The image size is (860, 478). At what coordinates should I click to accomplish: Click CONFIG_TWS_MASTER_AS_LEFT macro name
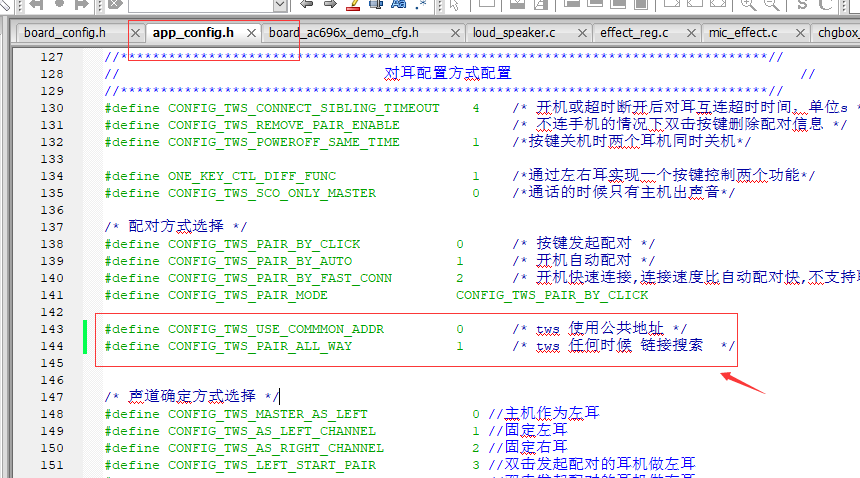(x=268, y=414)
